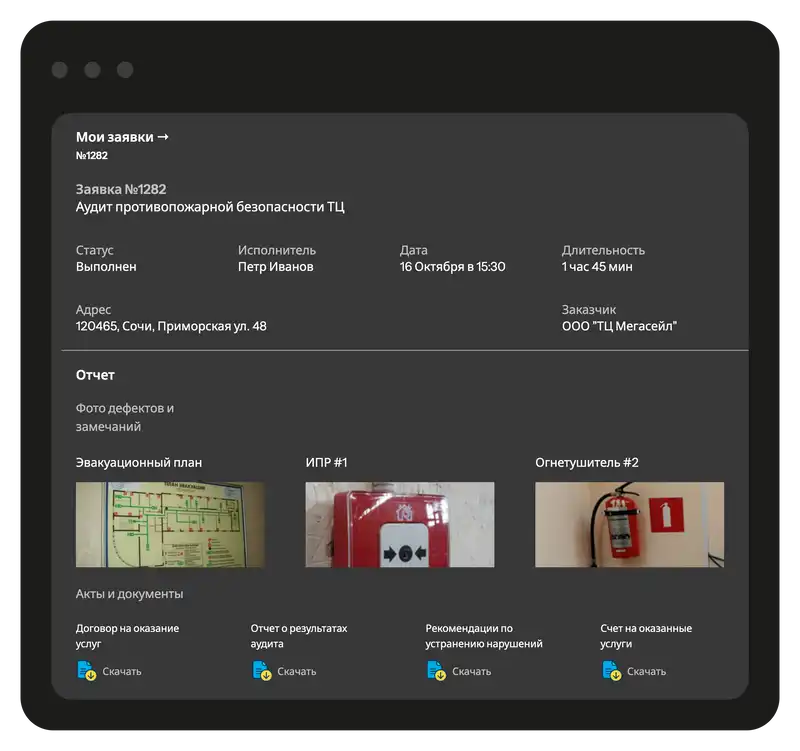Click download icon under Счет на оказанные услуги
This screenshot has width=800, height=751.
pos(611,671)
